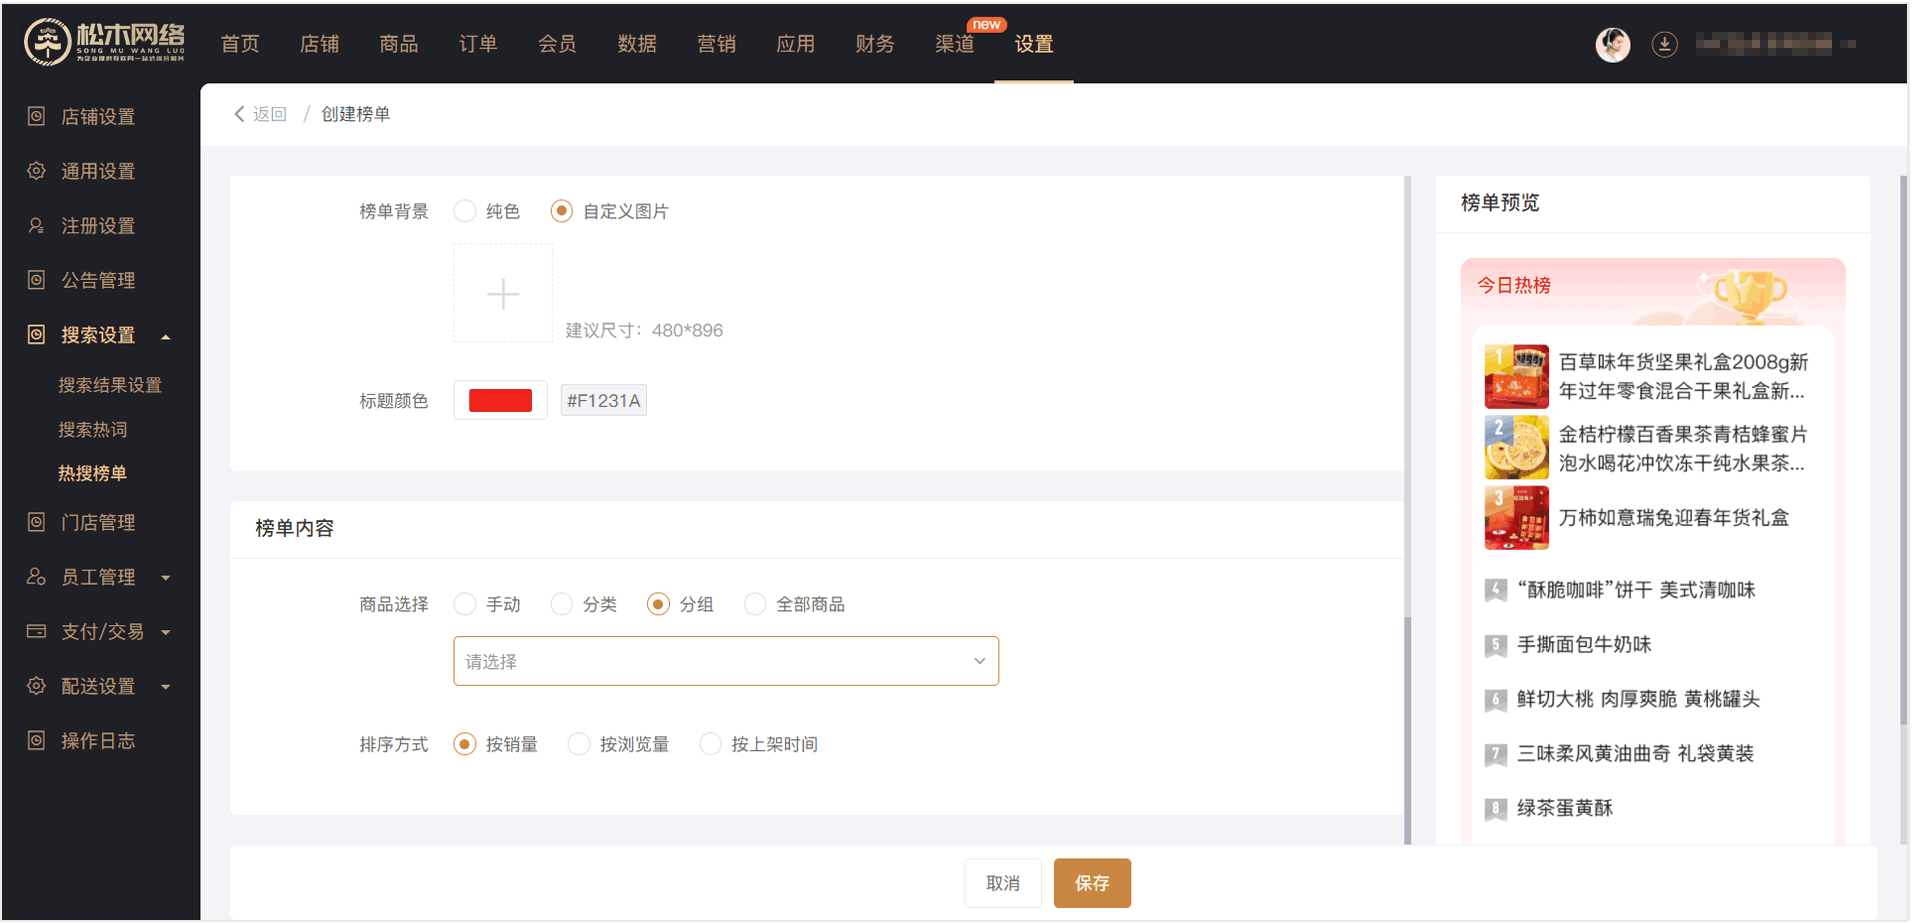Image resolution: width=1914 pixels, height=923 pixels.
Task: Open the user avatar profile picture
Action: coord(1612,44)
